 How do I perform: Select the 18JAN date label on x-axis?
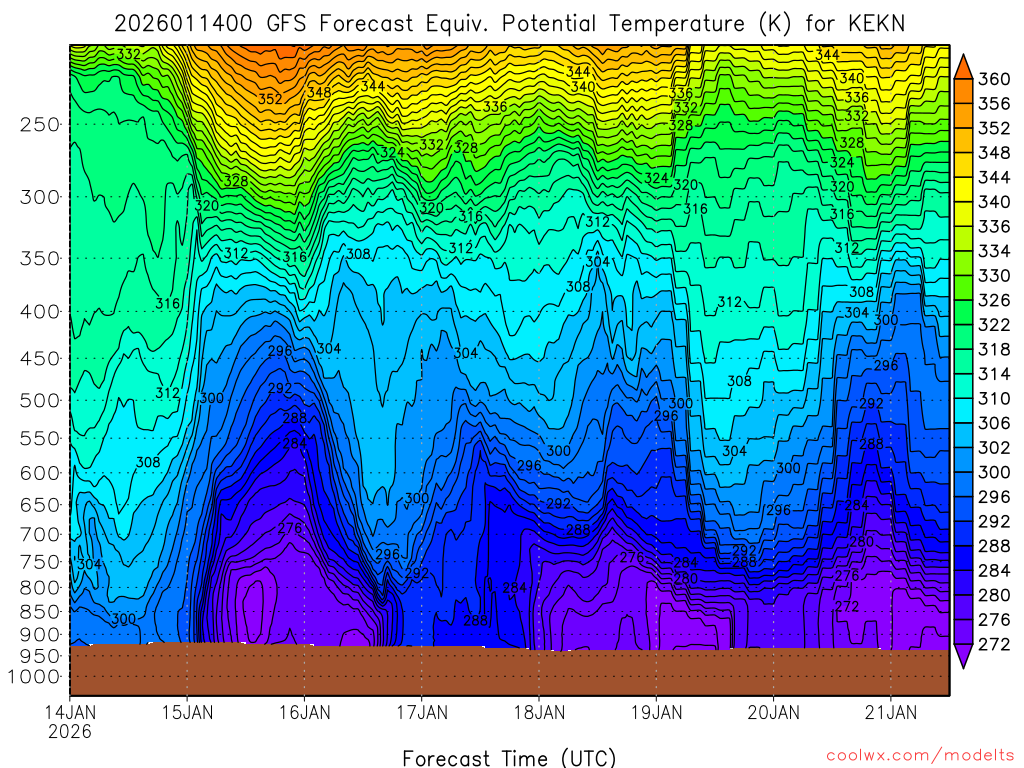(x=539, y=712)
